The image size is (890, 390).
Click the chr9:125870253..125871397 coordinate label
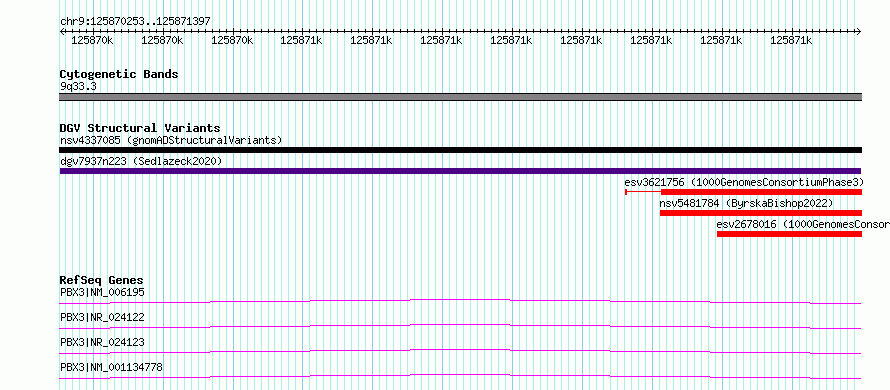pos(135,21)
